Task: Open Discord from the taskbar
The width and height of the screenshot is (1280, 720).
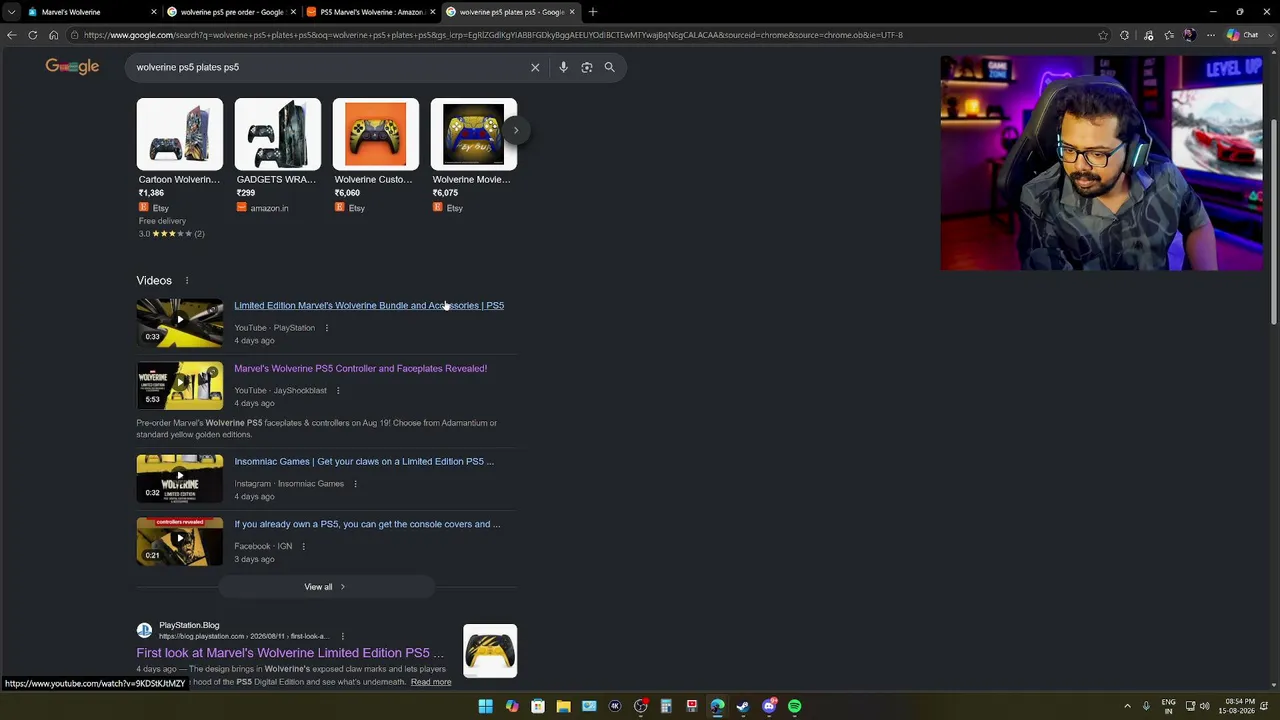Action: coord(769,706)
